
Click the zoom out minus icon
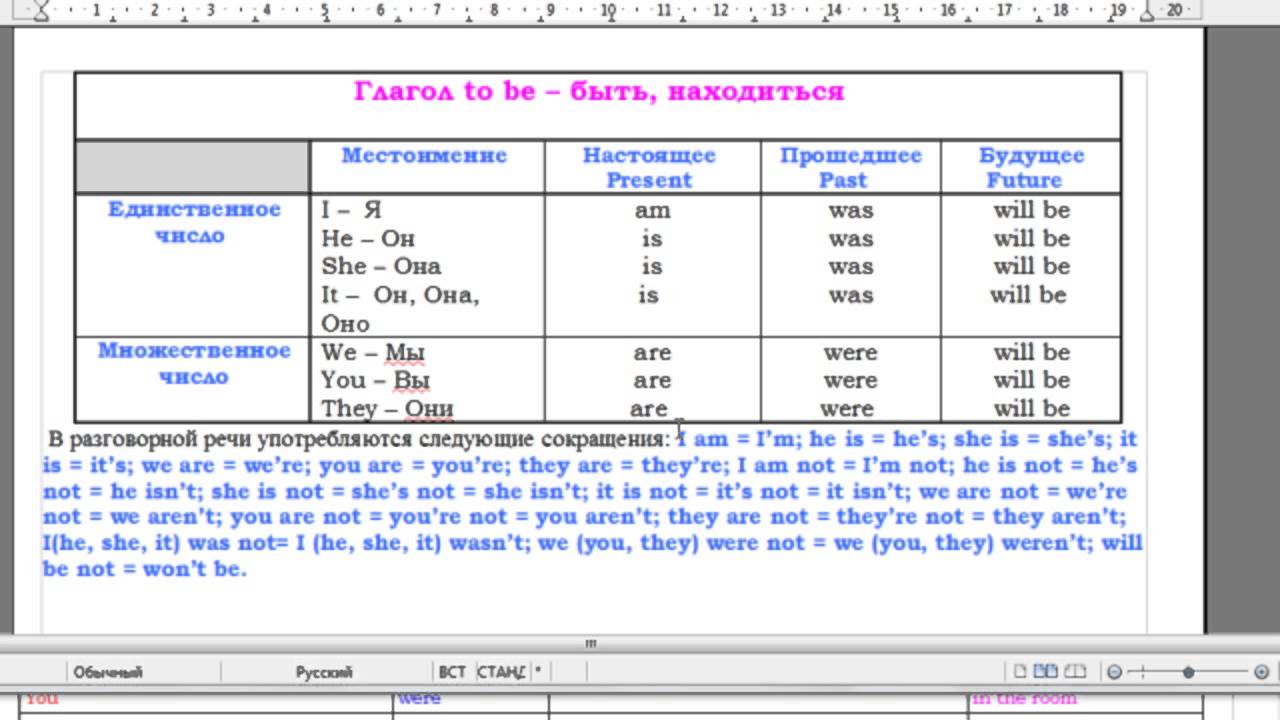(1114, 672)
